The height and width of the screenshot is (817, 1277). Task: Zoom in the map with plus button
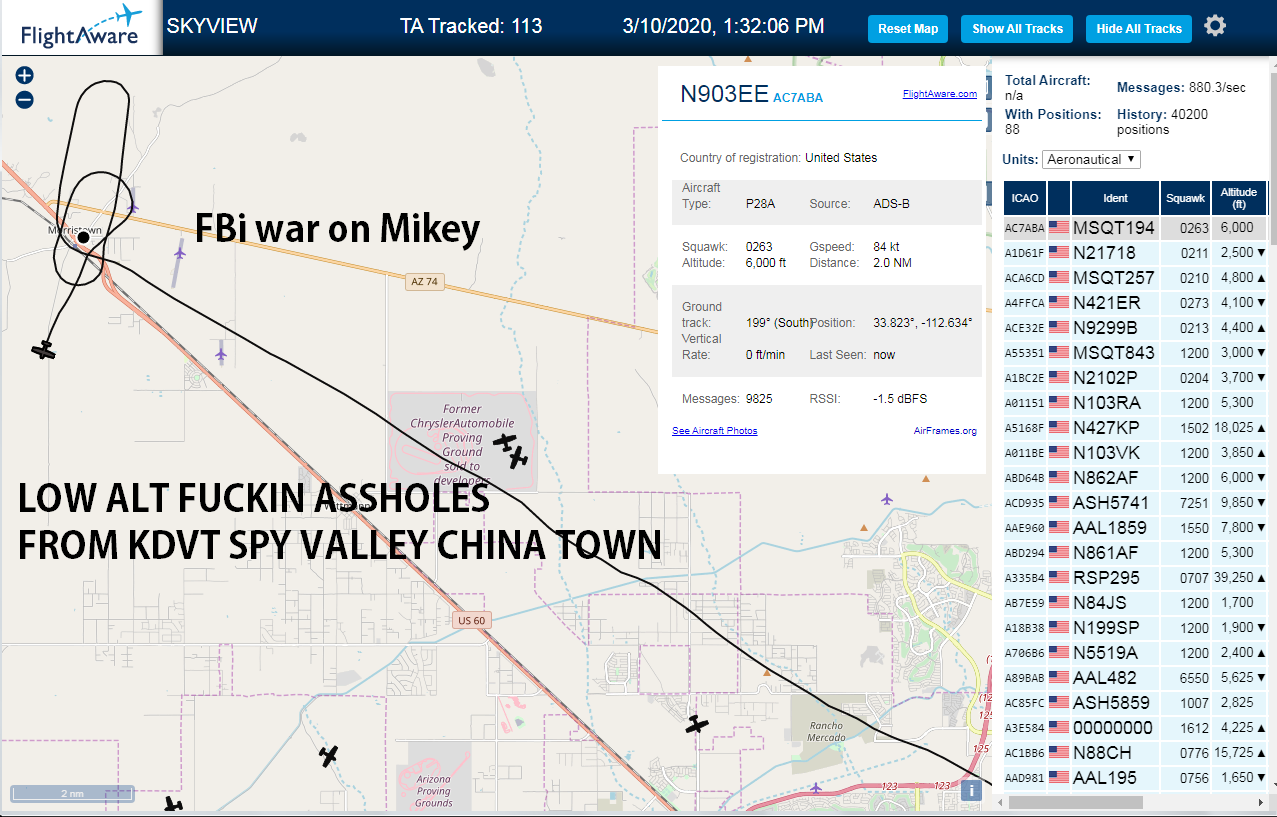pos(25,75)
